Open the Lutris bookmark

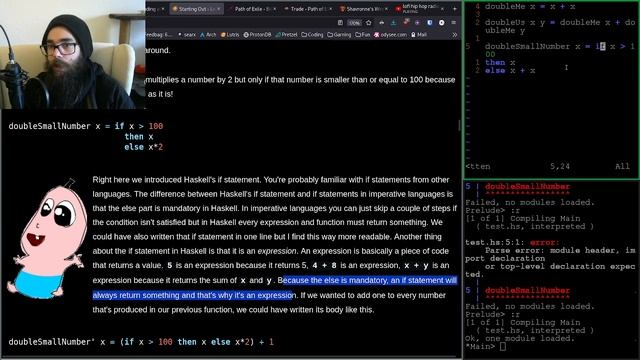[230, 35]
